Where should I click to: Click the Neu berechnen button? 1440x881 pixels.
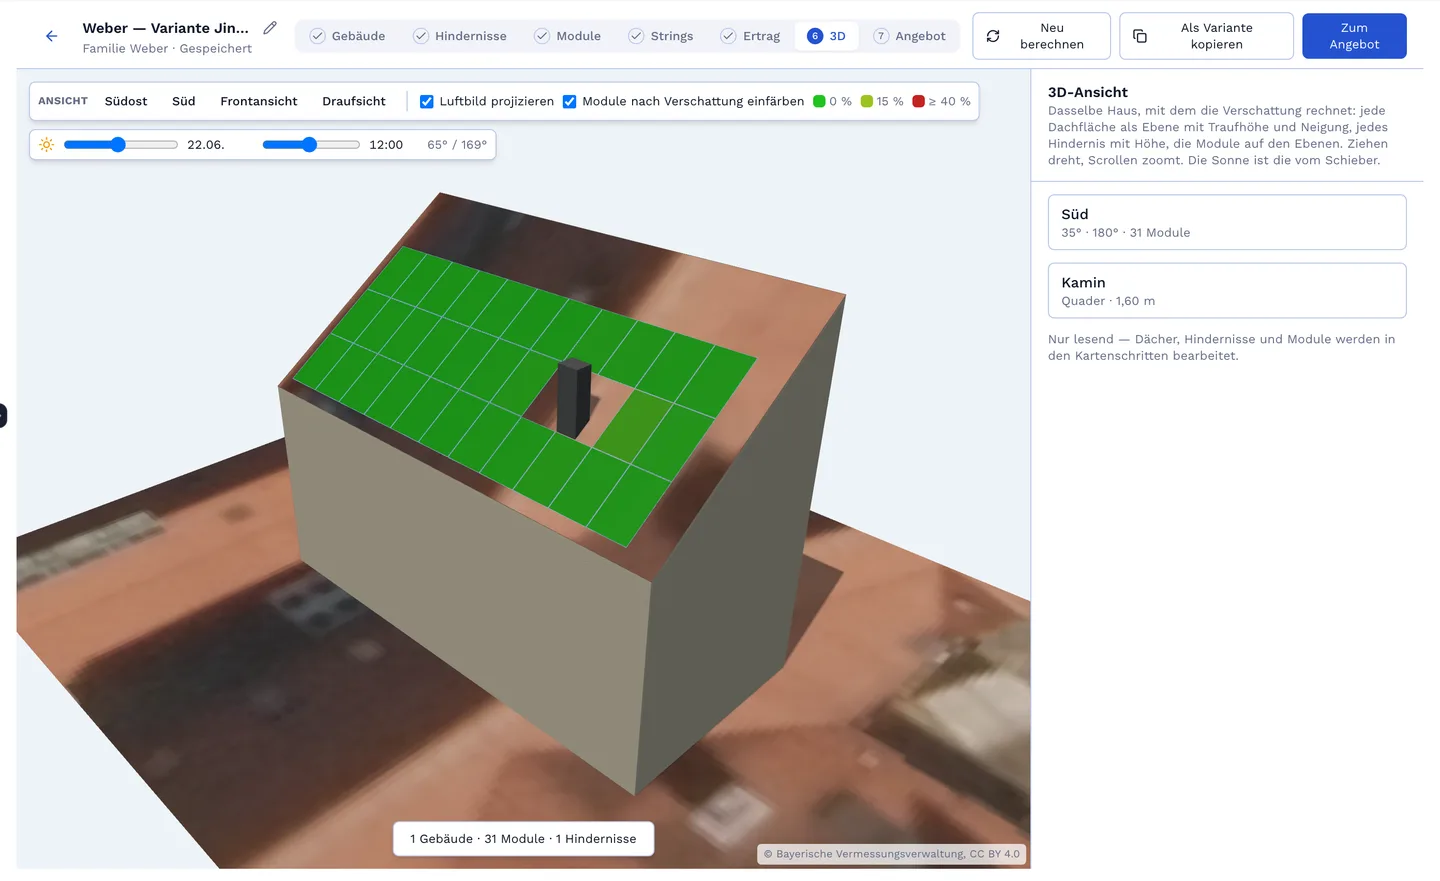click(x=1041, y=36)
